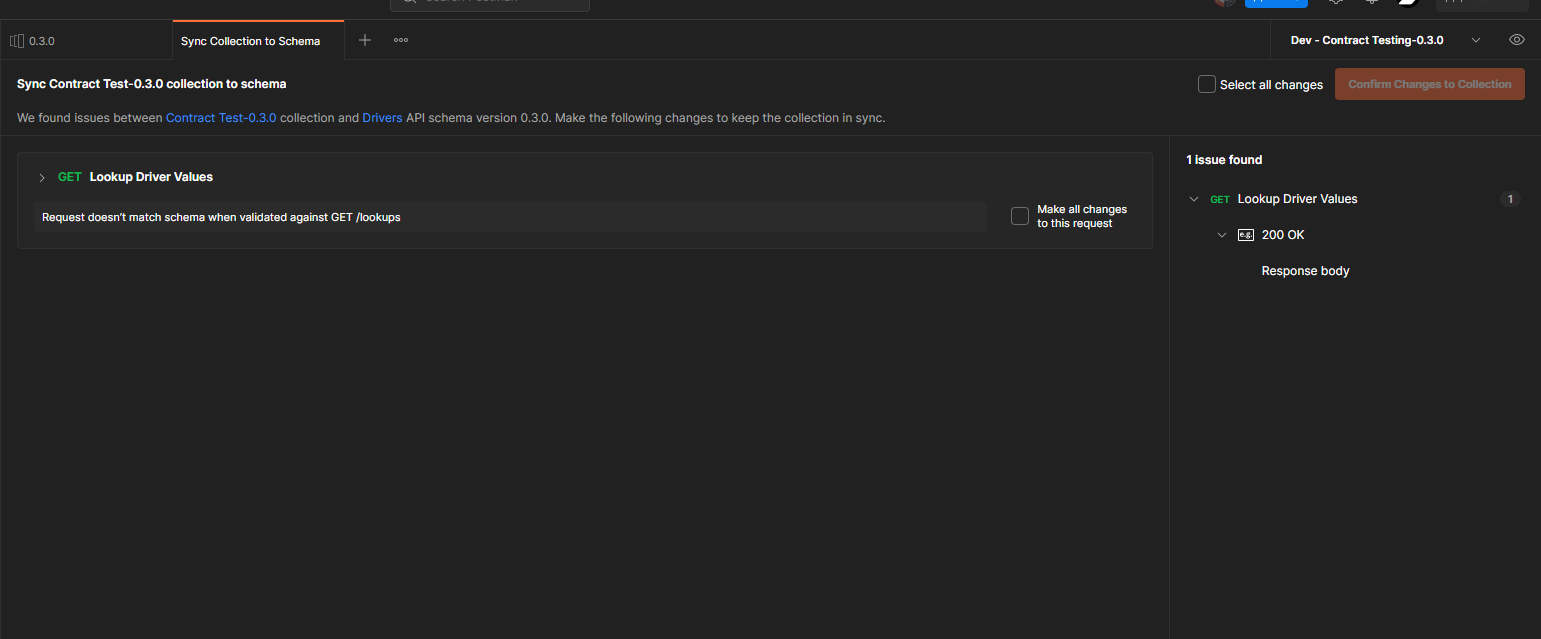Open a new tab with plus icon

click(x=365, y=40)
